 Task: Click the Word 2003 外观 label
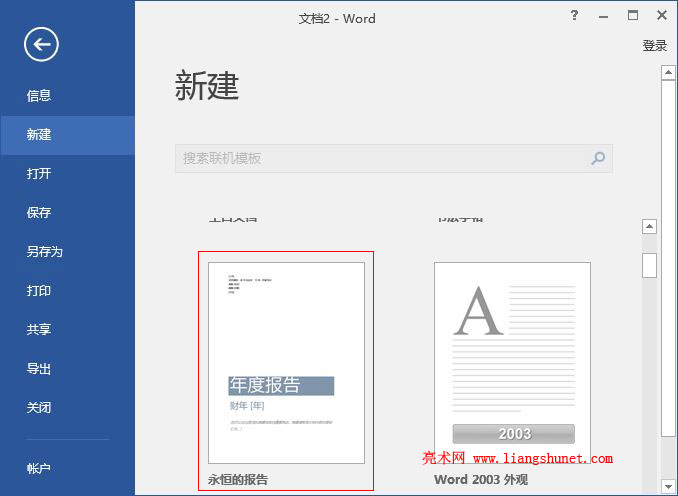coord(481,480)
